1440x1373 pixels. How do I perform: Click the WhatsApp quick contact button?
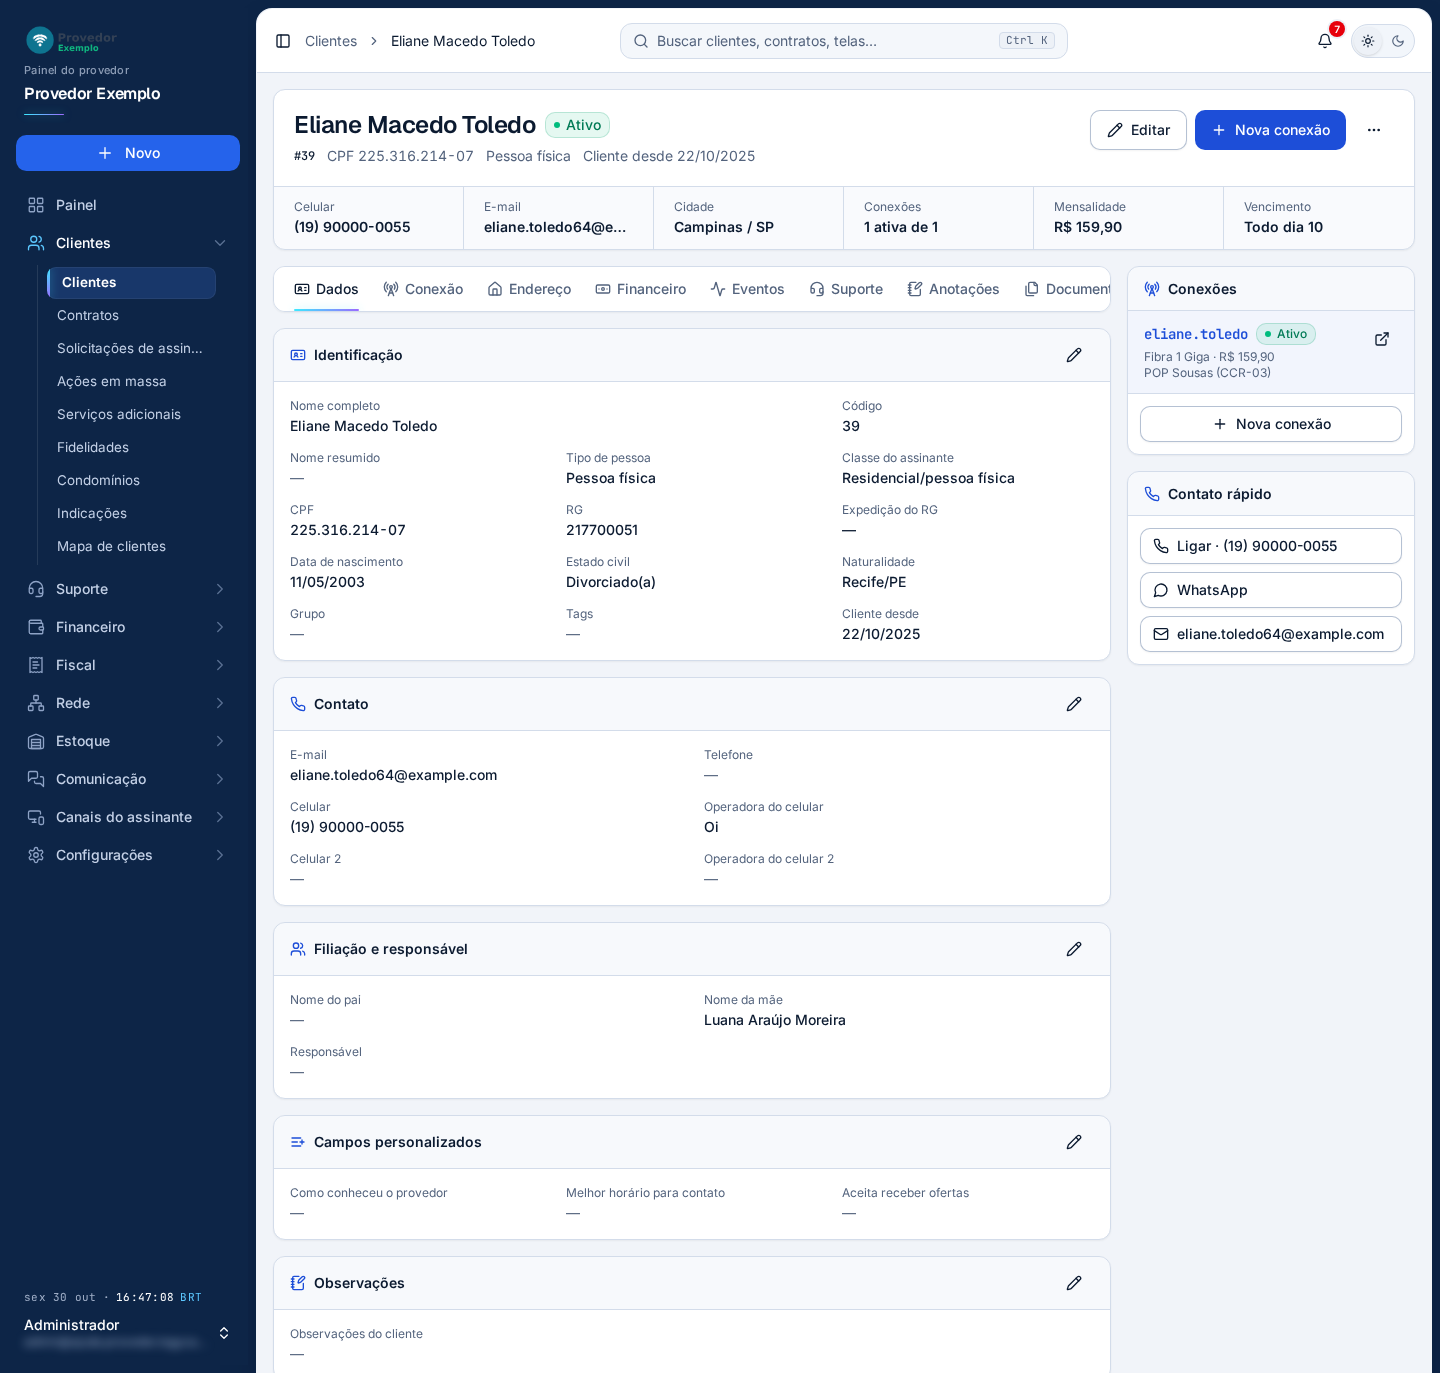click(1271, 590)
